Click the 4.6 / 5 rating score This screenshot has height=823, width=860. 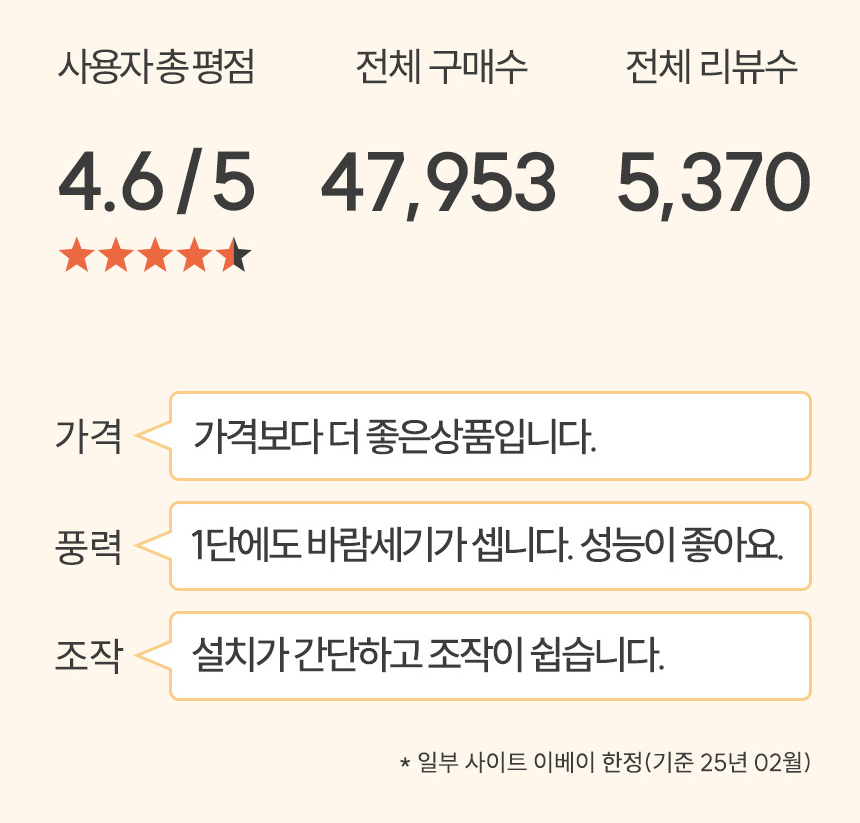[156, 183]
